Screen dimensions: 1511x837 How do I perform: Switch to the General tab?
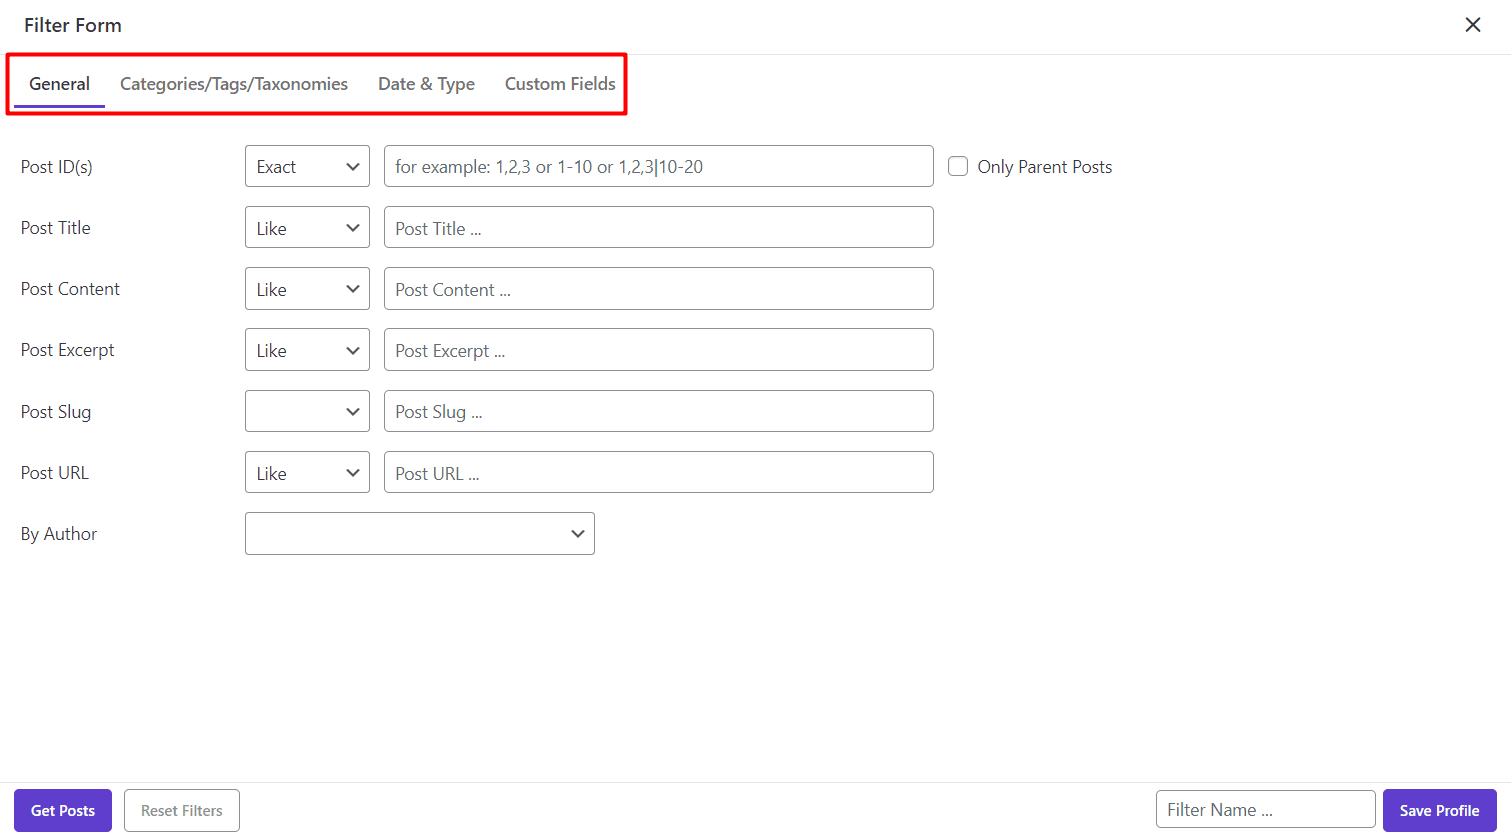coord(59,84)
